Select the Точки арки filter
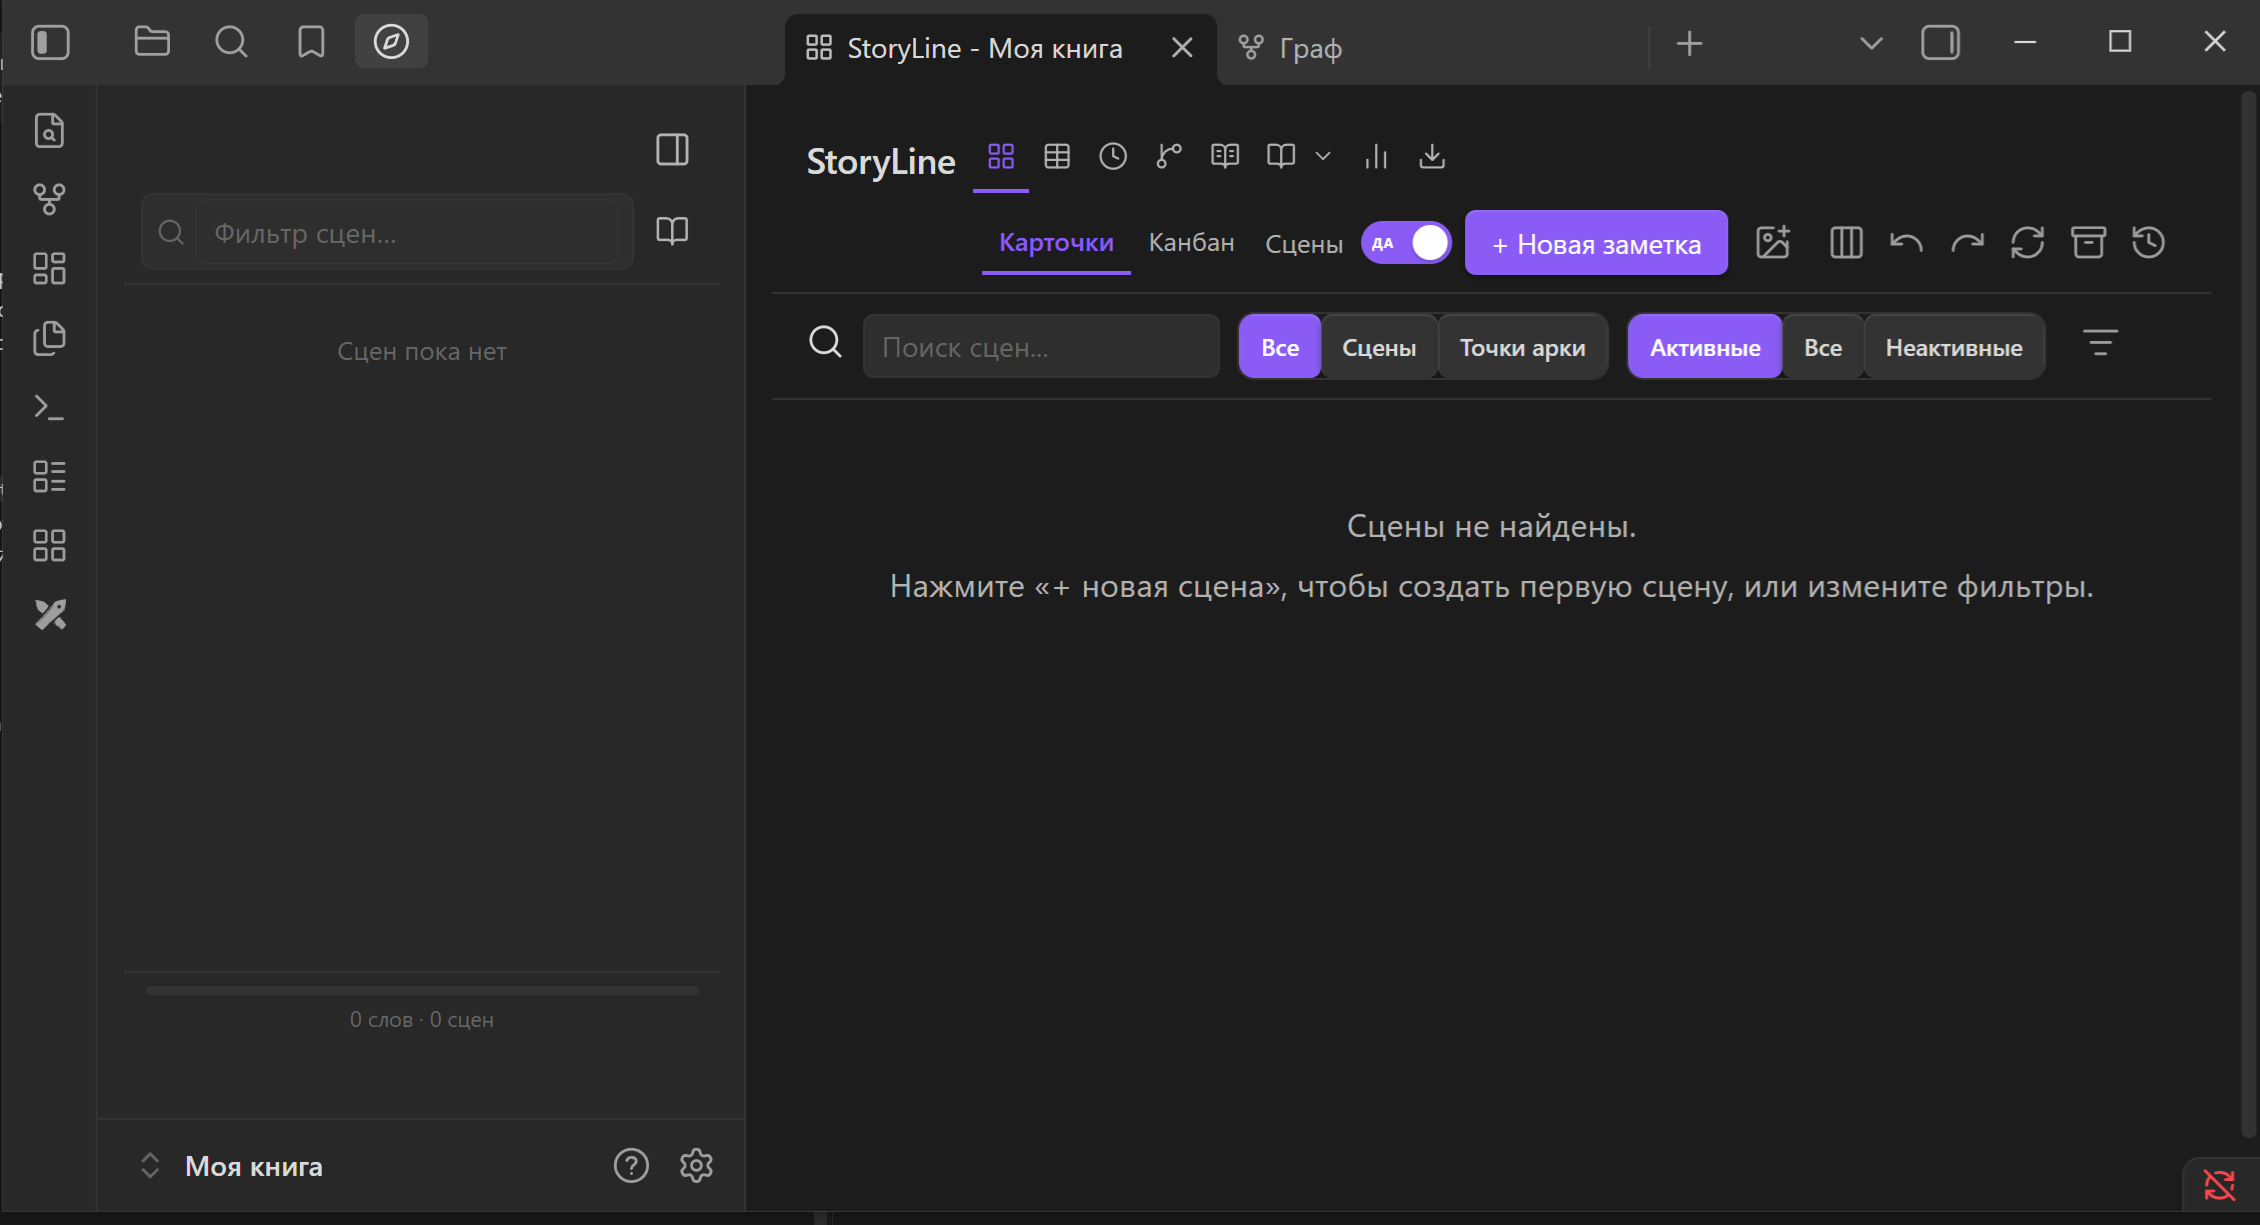Screen dimensions: 2260x1225 click(1522, 347)
